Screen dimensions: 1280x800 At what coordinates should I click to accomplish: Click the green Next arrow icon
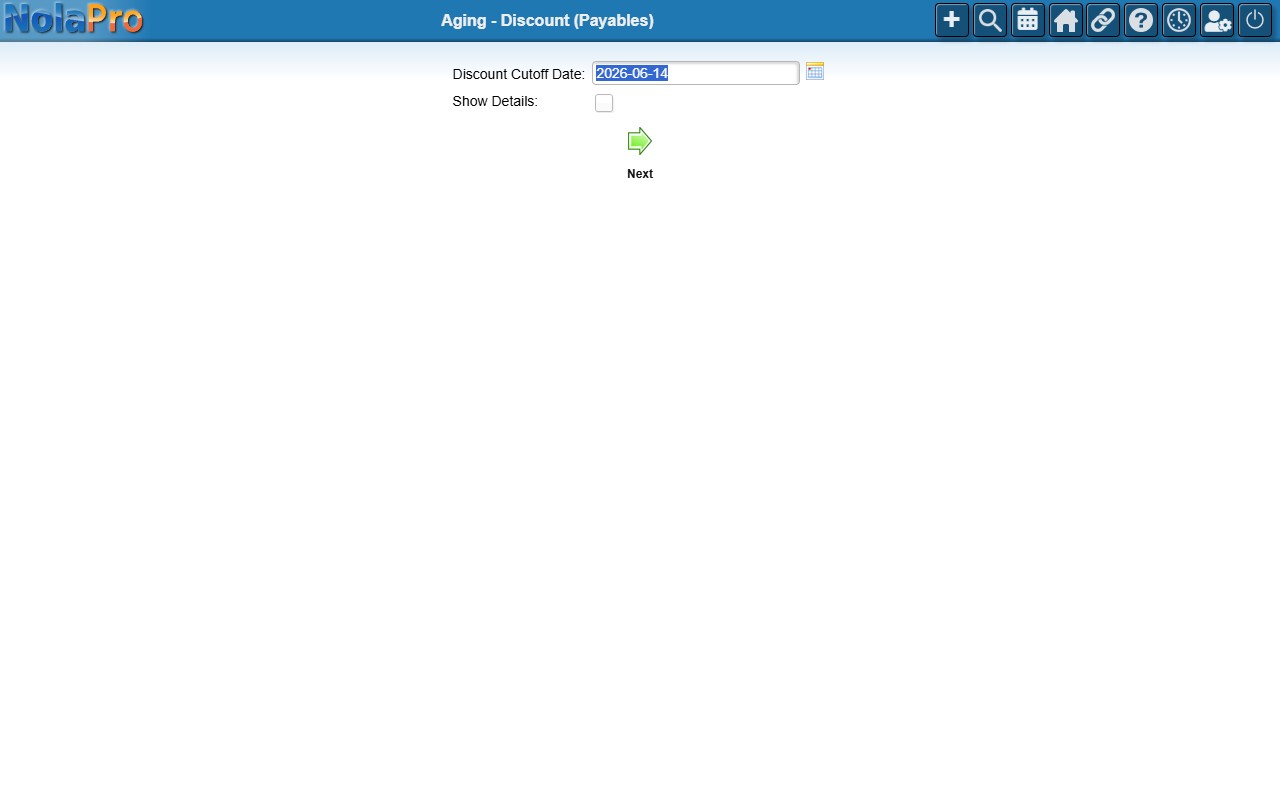pyautogui.click(x=640, y=141)
